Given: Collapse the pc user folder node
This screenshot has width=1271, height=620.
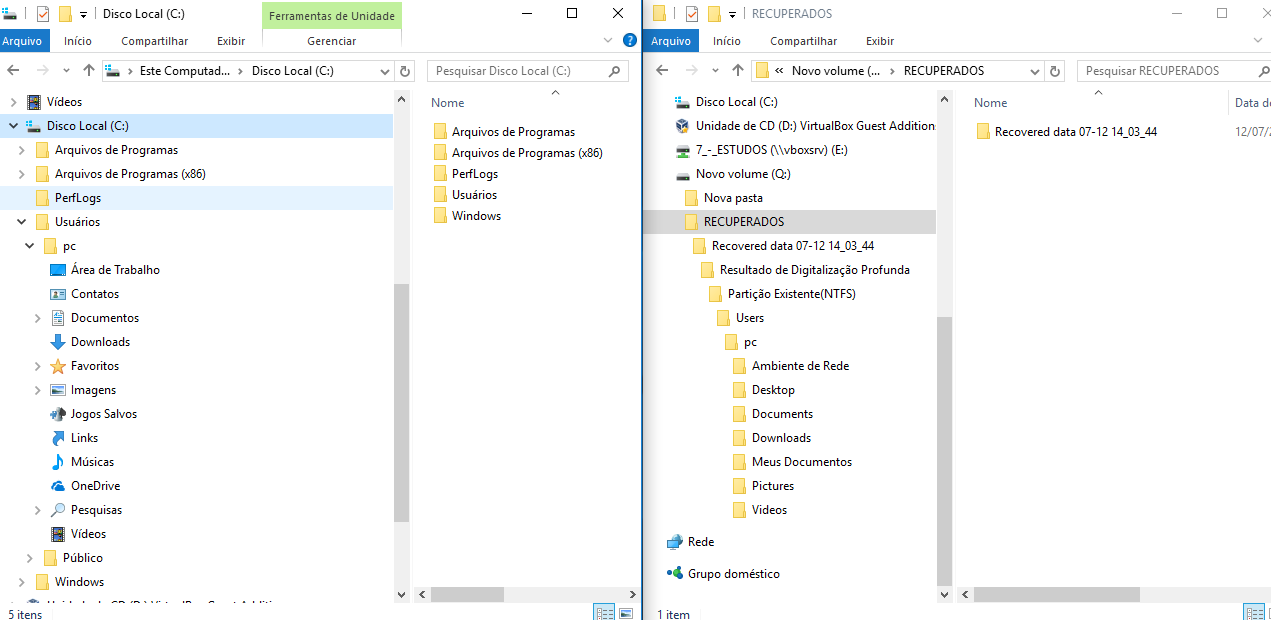Looking at the screenshot, I should coord(29,246).
